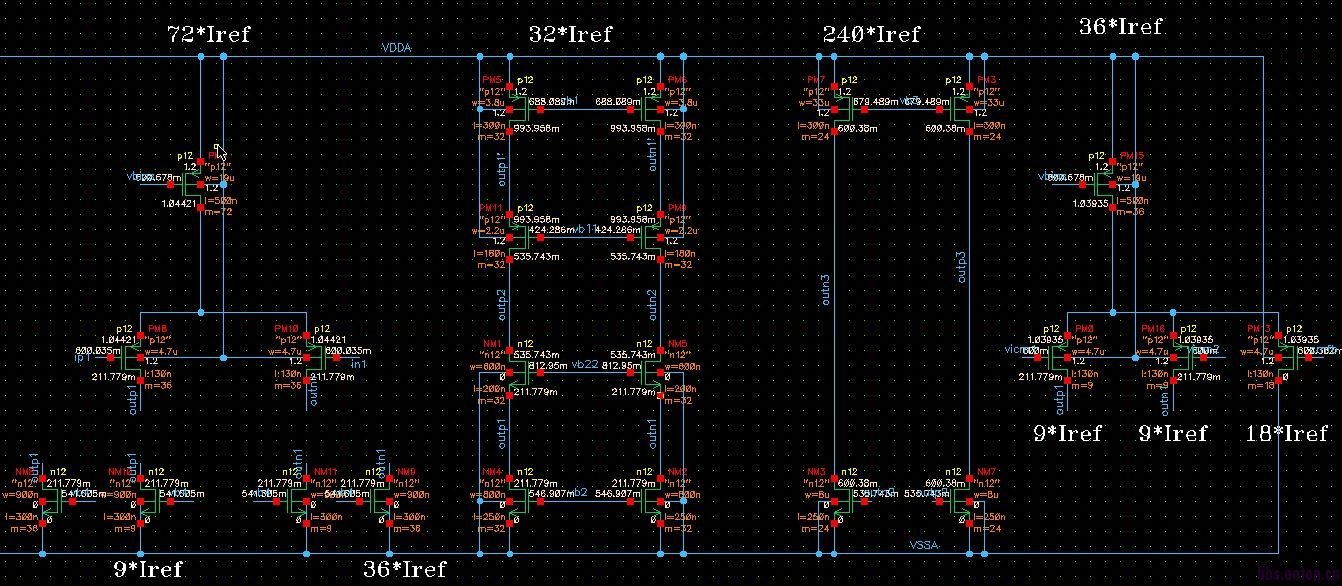Click the outn2 wire label
1342x586 pixels.
pos(654,306)
